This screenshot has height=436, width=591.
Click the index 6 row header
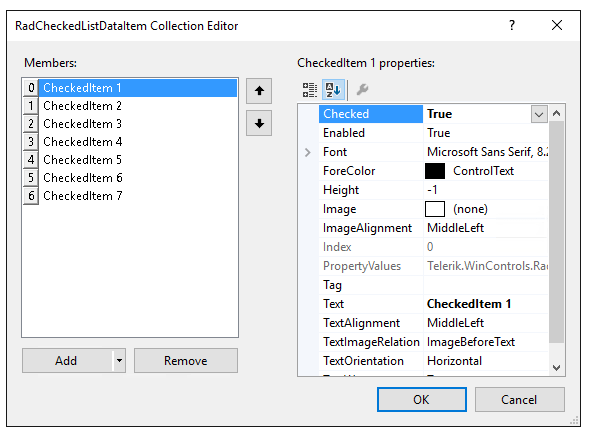[x=31, y=196]
